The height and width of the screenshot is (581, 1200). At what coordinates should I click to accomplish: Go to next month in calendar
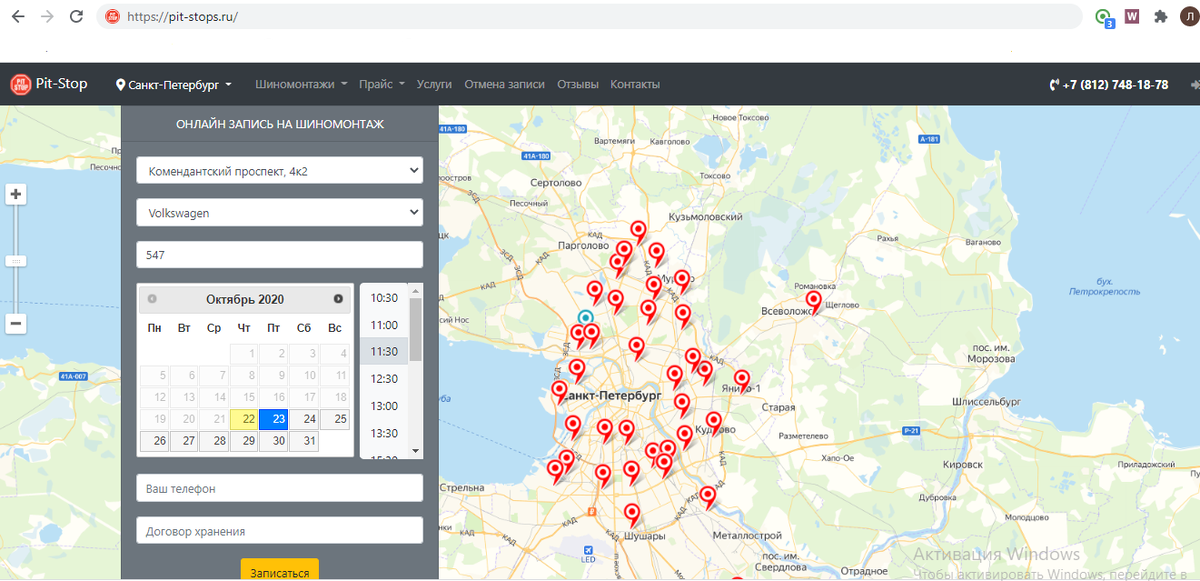pyautogui.click(x=338, y=299)
